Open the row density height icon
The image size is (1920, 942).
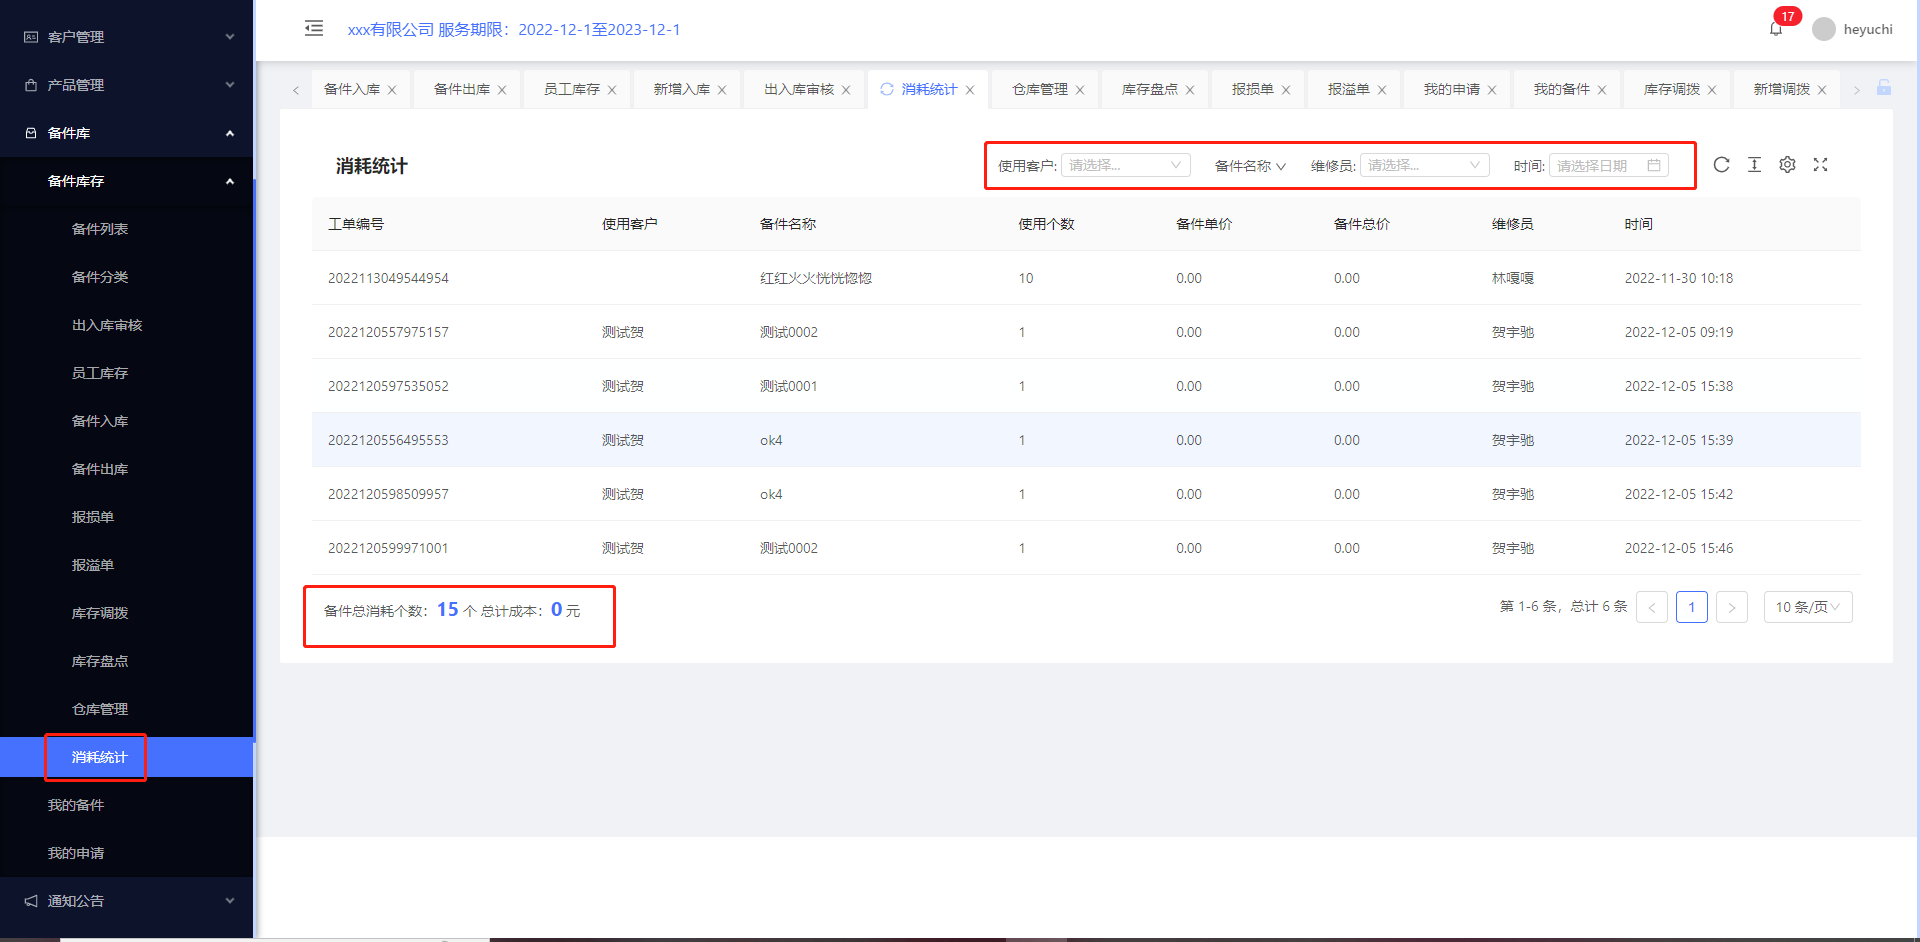[x=1754, y=165]
